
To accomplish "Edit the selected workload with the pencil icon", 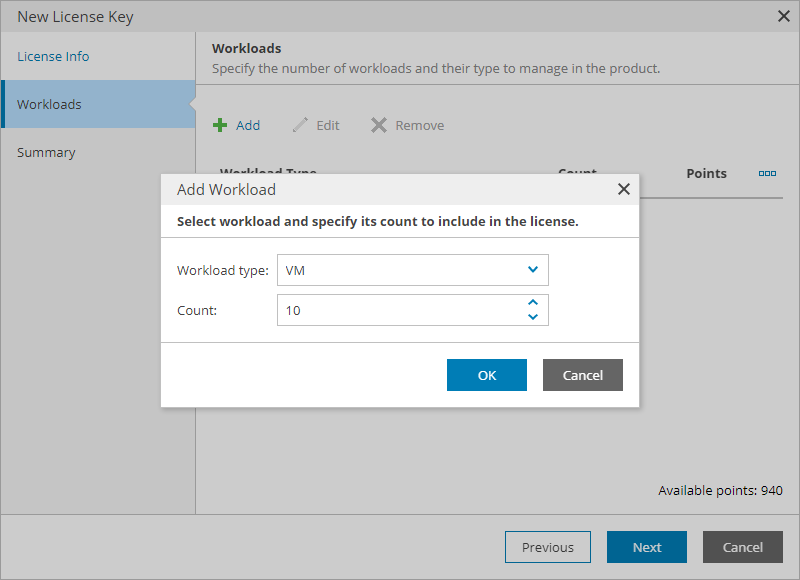I will point(315,125).
